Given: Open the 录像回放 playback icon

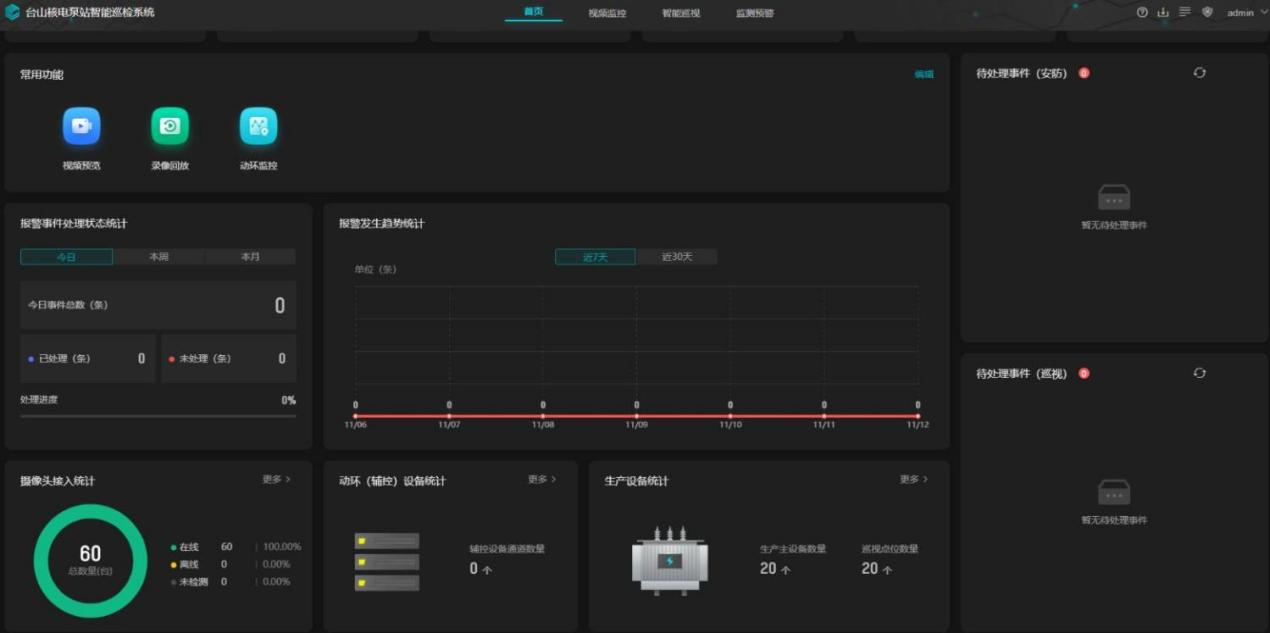Looking at the screenshot, I should coord(170,127).
